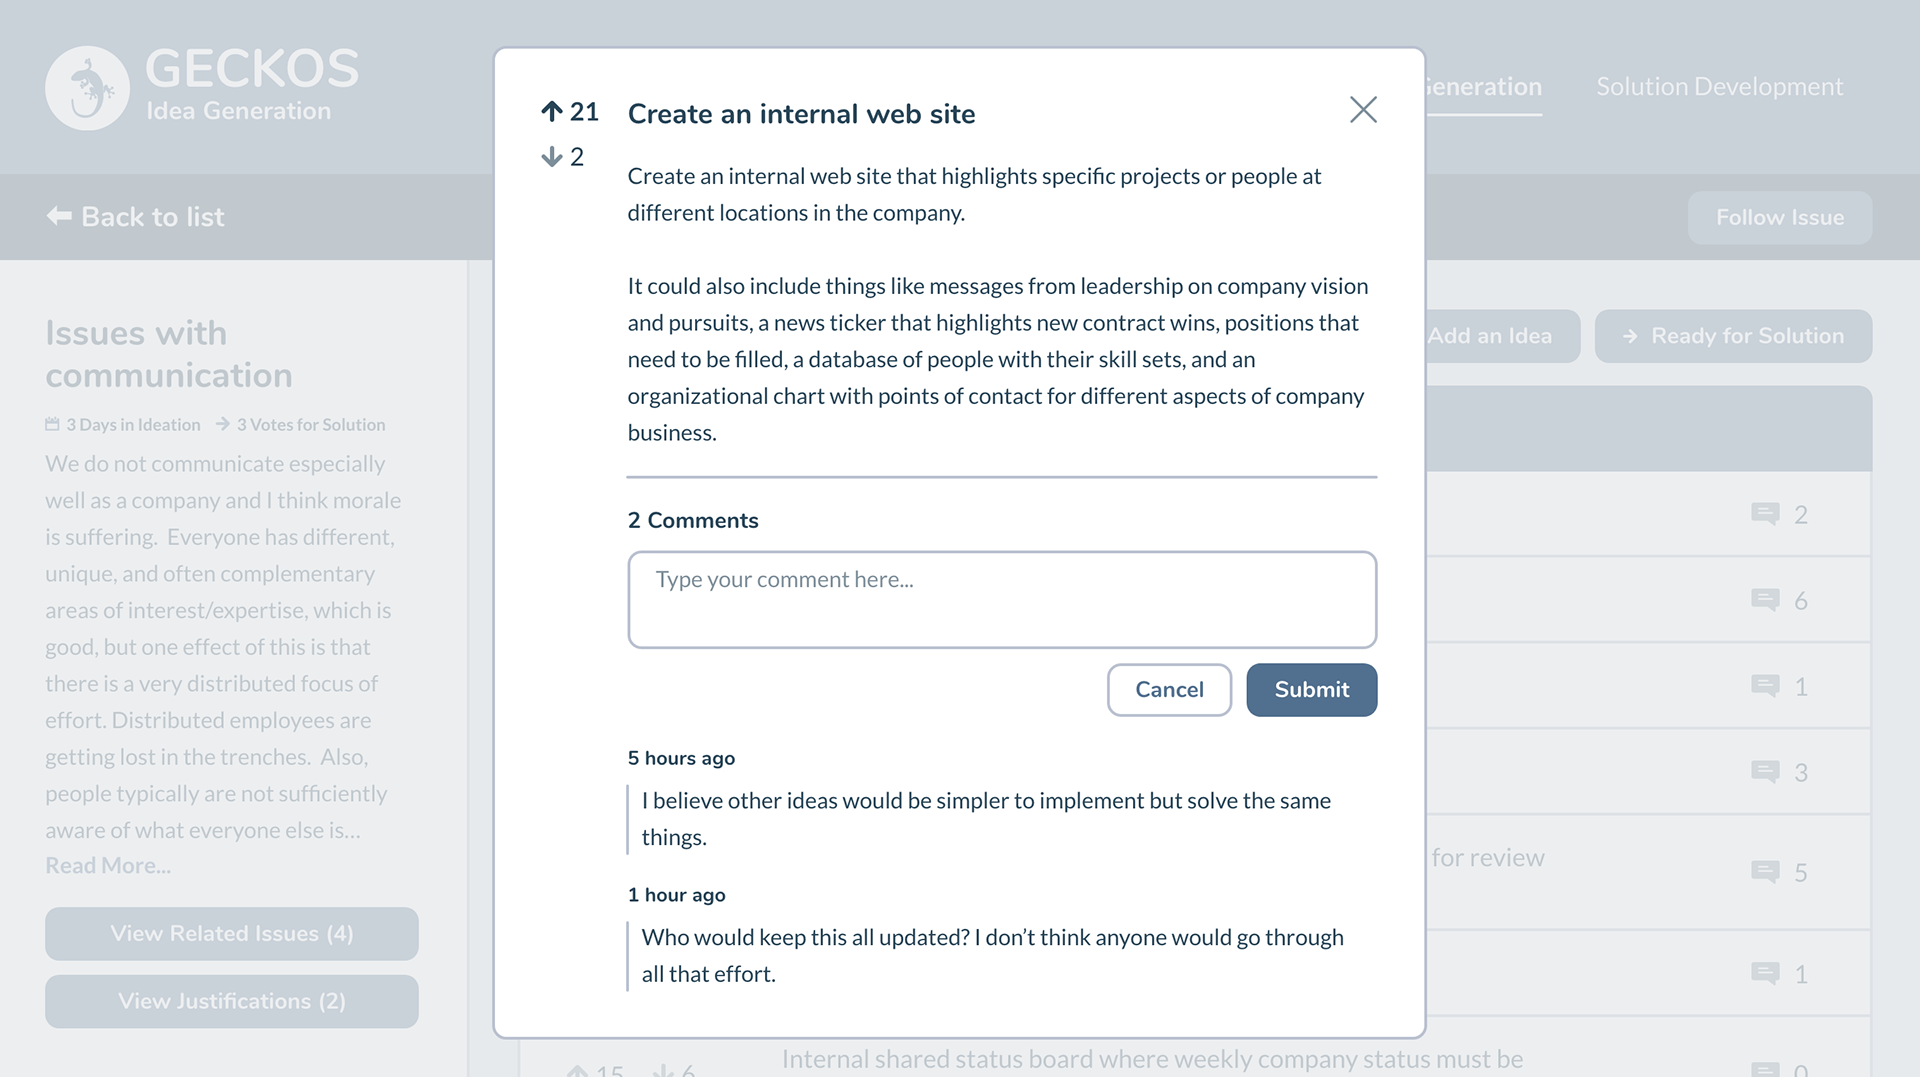Submit the comment

point(1311,690)
